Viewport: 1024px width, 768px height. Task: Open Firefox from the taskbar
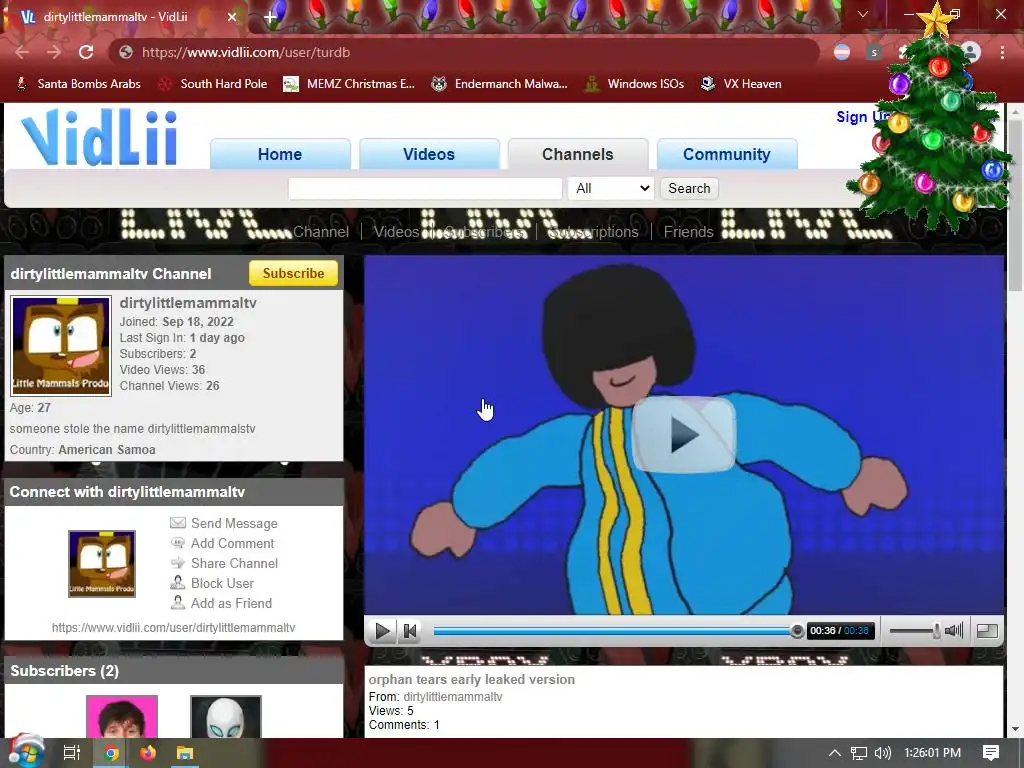tap(148, 753)
